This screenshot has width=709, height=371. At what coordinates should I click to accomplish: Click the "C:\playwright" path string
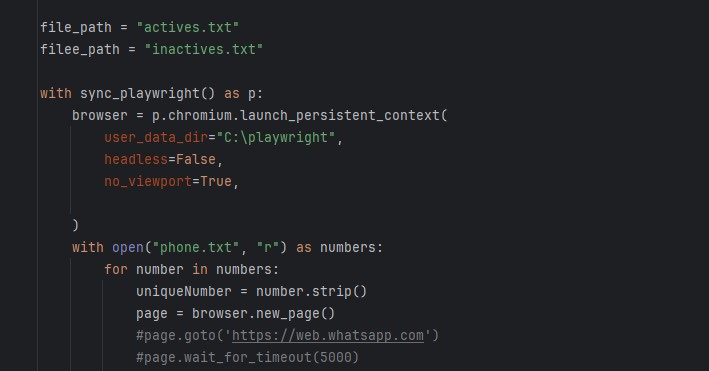(276, 137)
